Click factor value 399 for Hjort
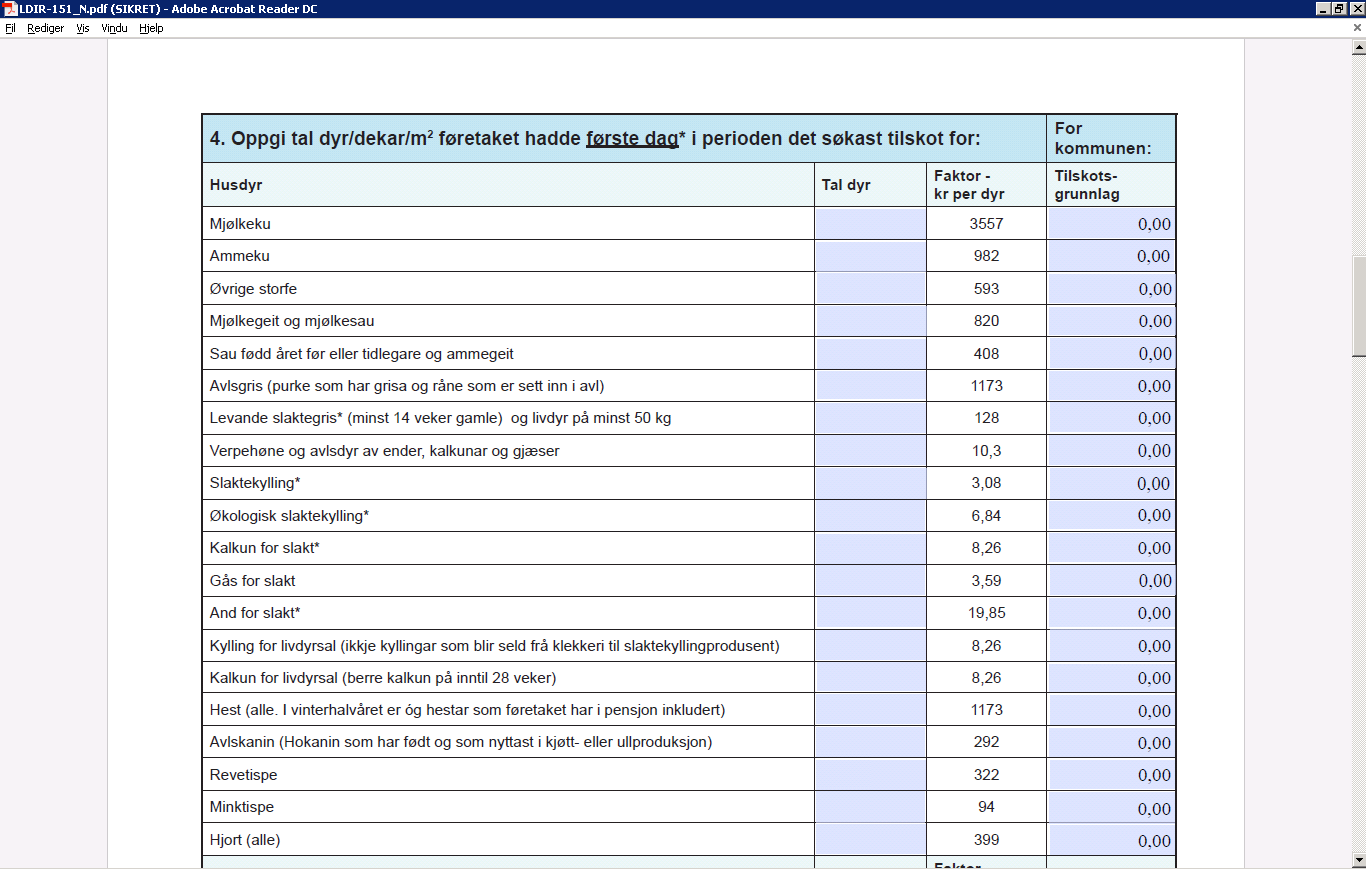The image size is (1366, 870). click(x=986, y=840)
